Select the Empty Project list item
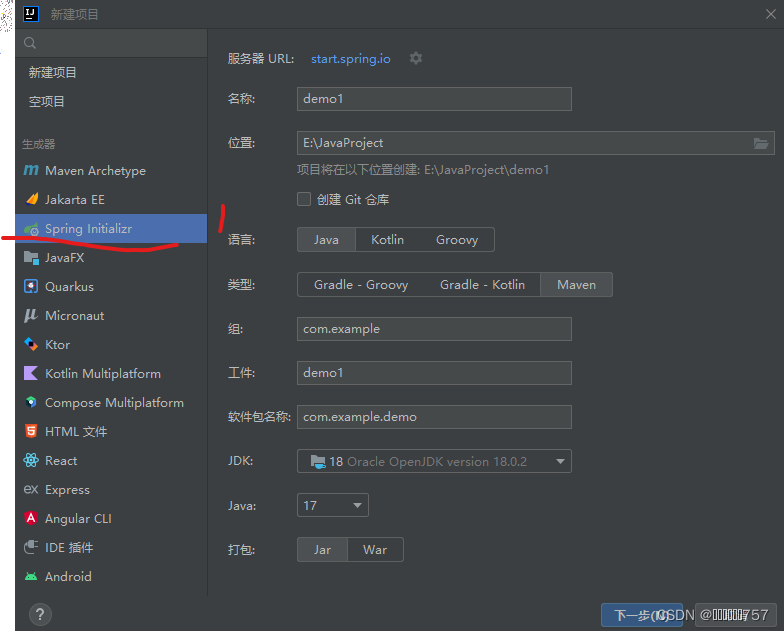This screenshot has height=631, width=784. click(x=111, y=102)
